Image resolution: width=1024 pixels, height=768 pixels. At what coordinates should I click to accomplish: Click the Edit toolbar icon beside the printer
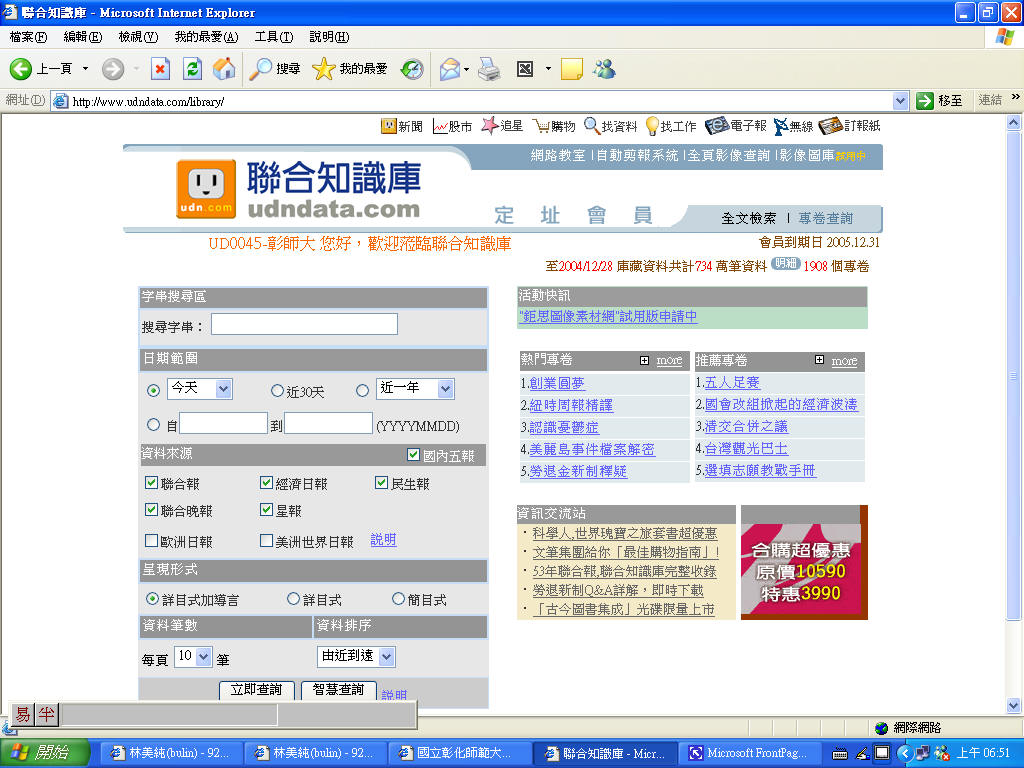click(x=525, y=69)
